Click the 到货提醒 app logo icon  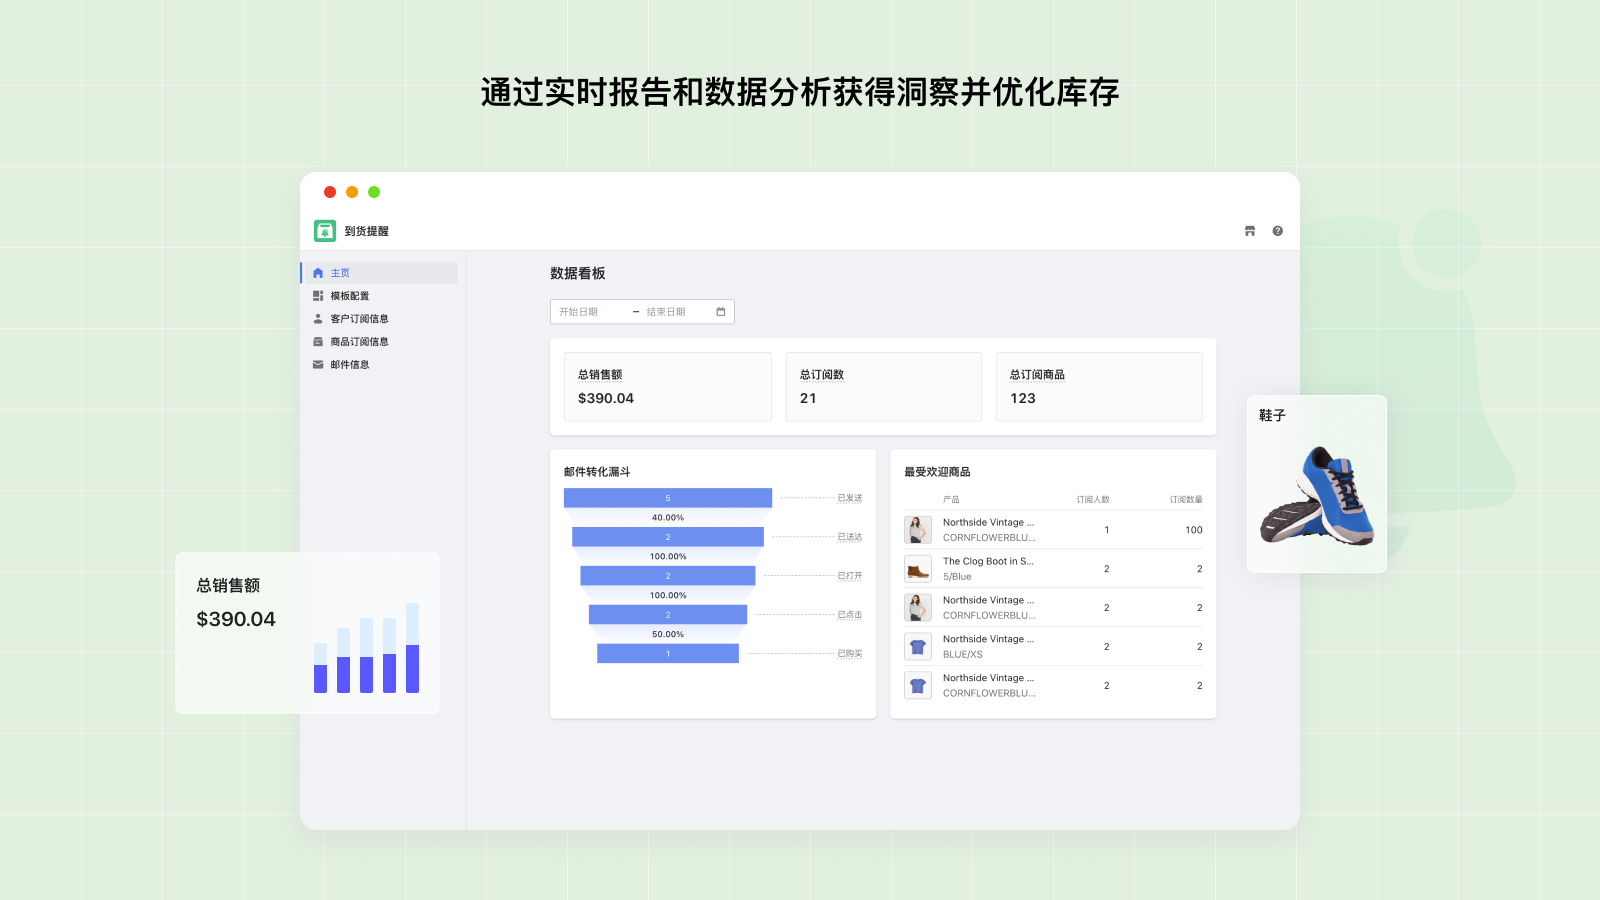[x=325, y=231]
